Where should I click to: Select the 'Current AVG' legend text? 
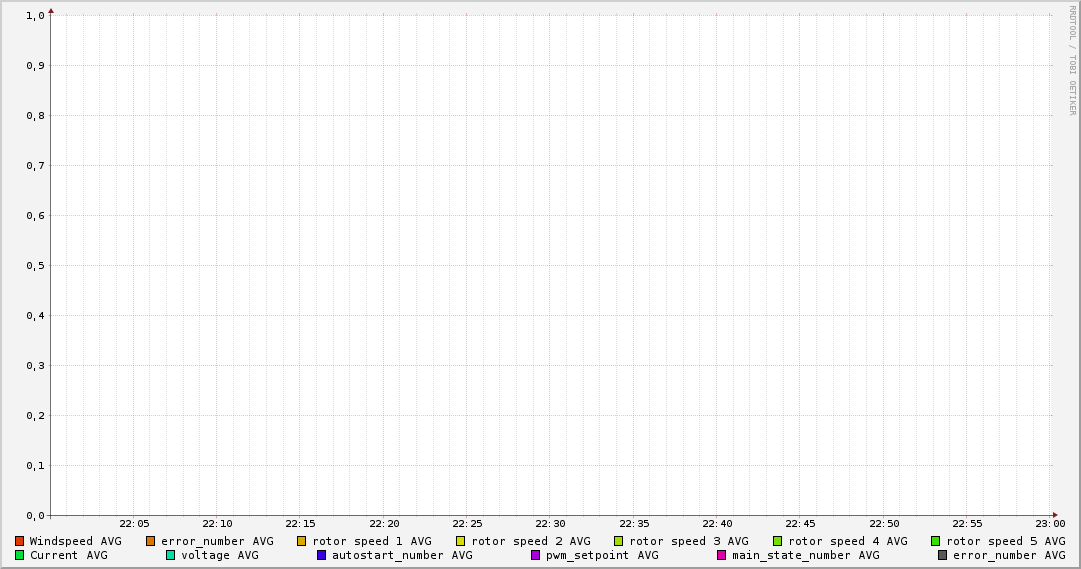tap(68, 555)
